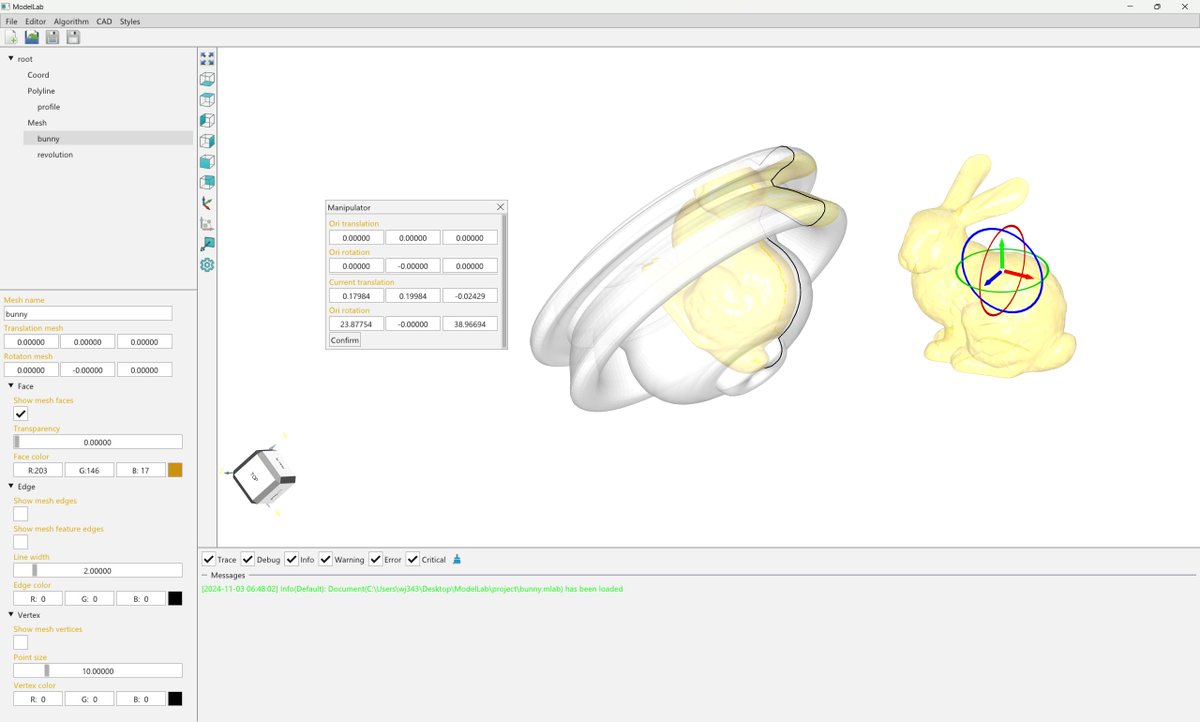Open the Styles menu

(x=130, y=21)
